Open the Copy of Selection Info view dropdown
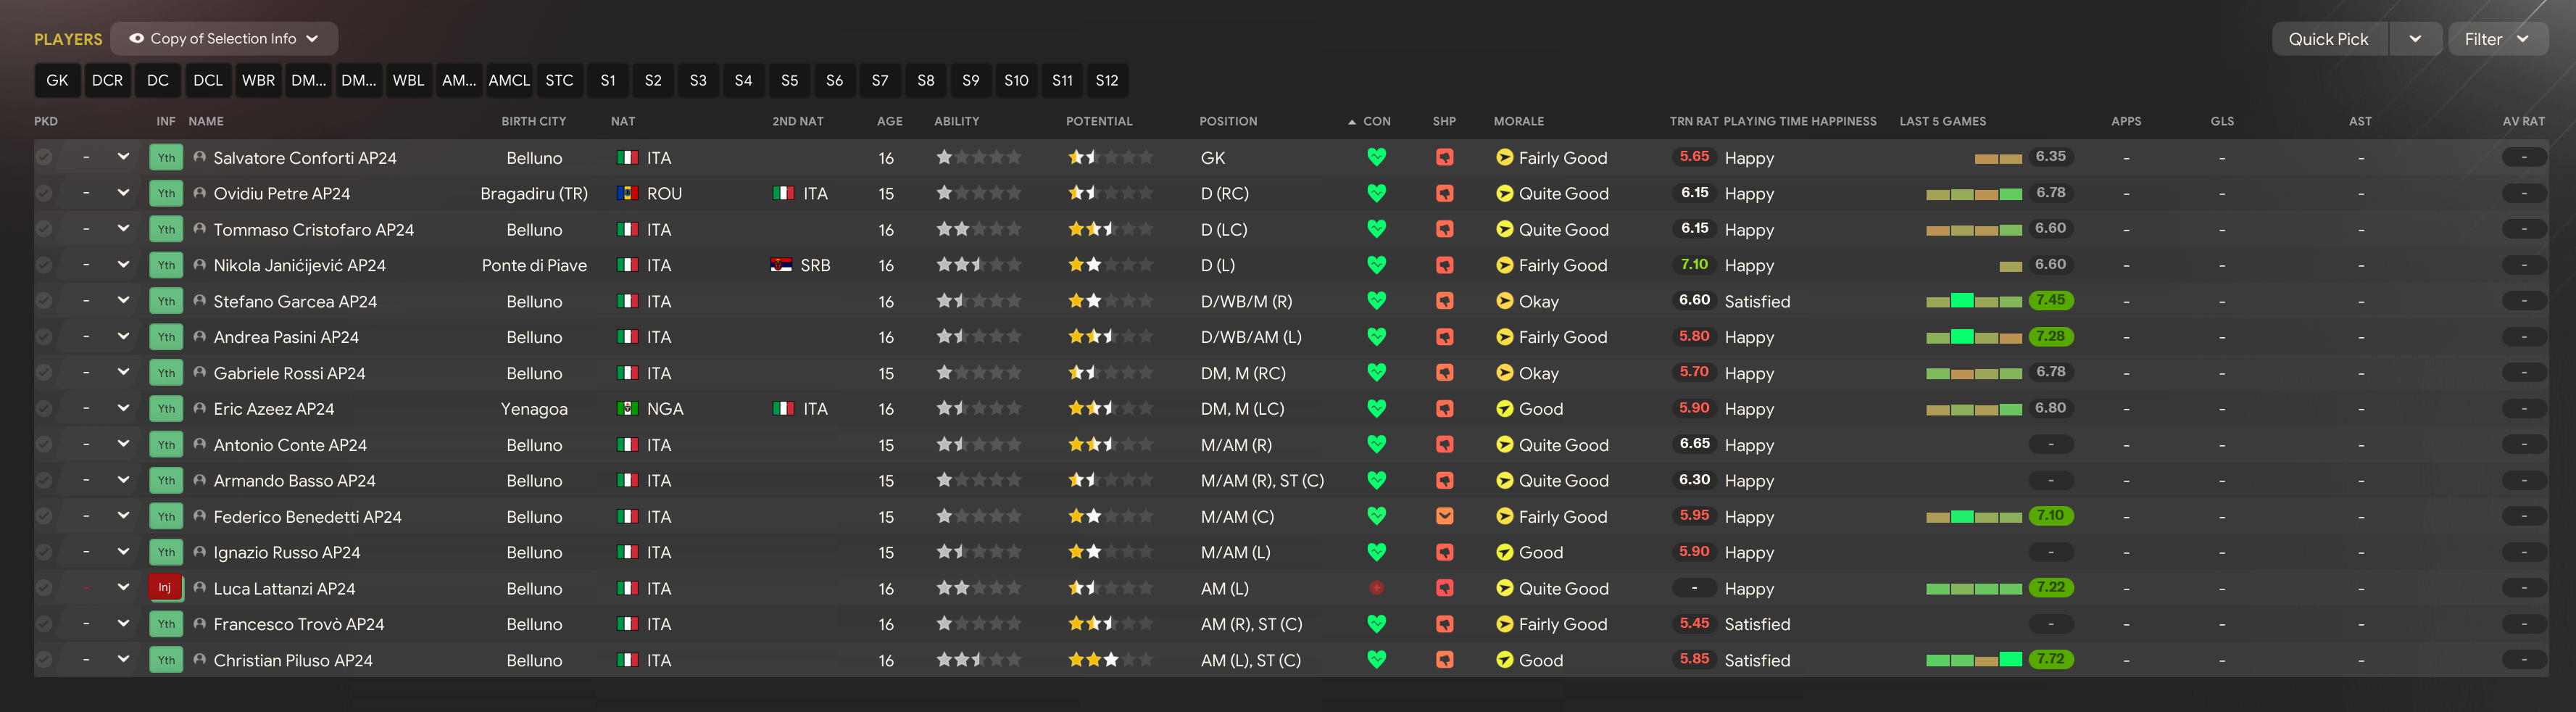This screenshot has width=2576, height=712. click(224, 39)
